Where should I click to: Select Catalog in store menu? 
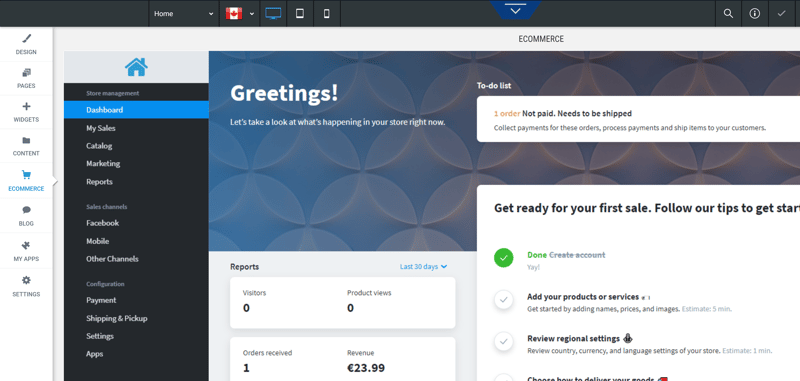[99, 146]
